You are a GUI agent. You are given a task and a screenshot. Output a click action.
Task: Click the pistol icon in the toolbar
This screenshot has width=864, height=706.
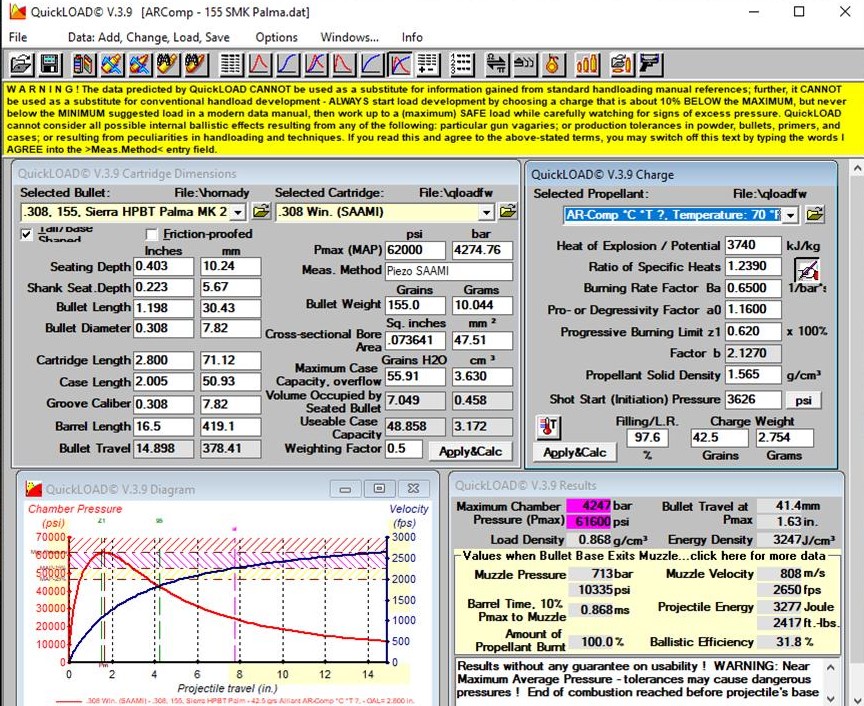(x=650, y=64)
